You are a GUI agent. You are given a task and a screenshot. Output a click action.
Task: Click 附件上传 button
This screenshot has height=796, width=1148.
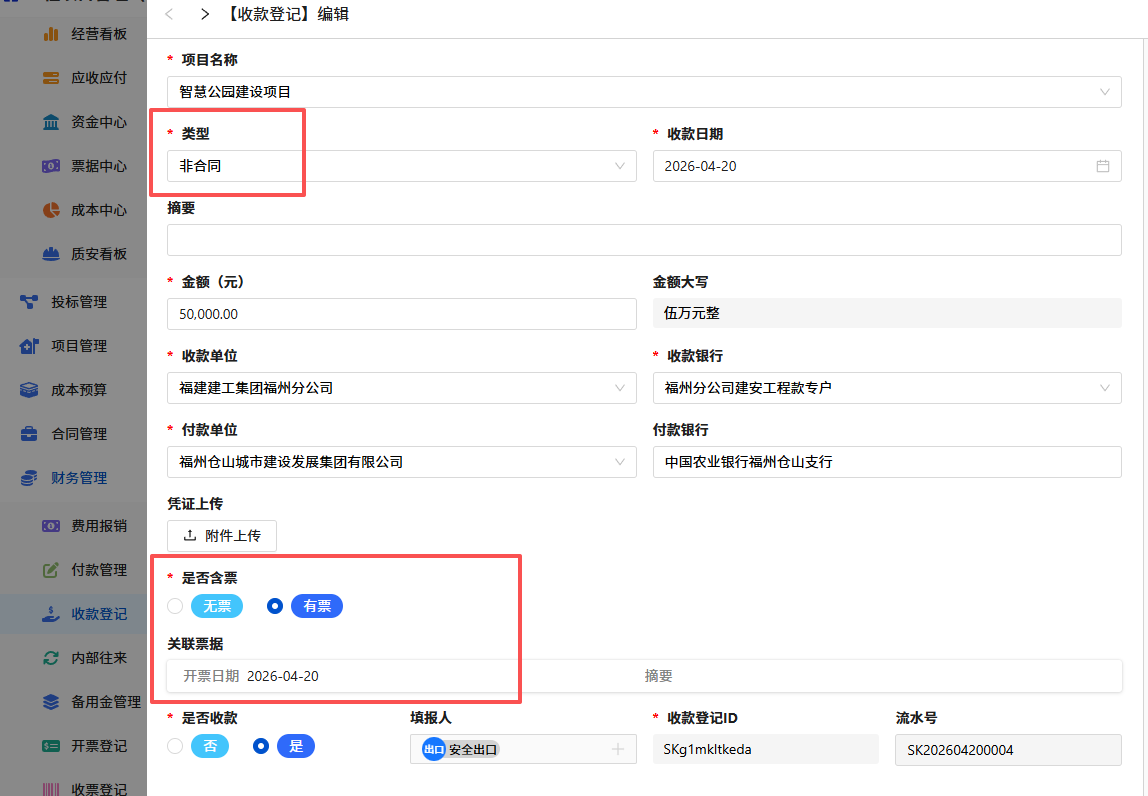coord(222,535)
